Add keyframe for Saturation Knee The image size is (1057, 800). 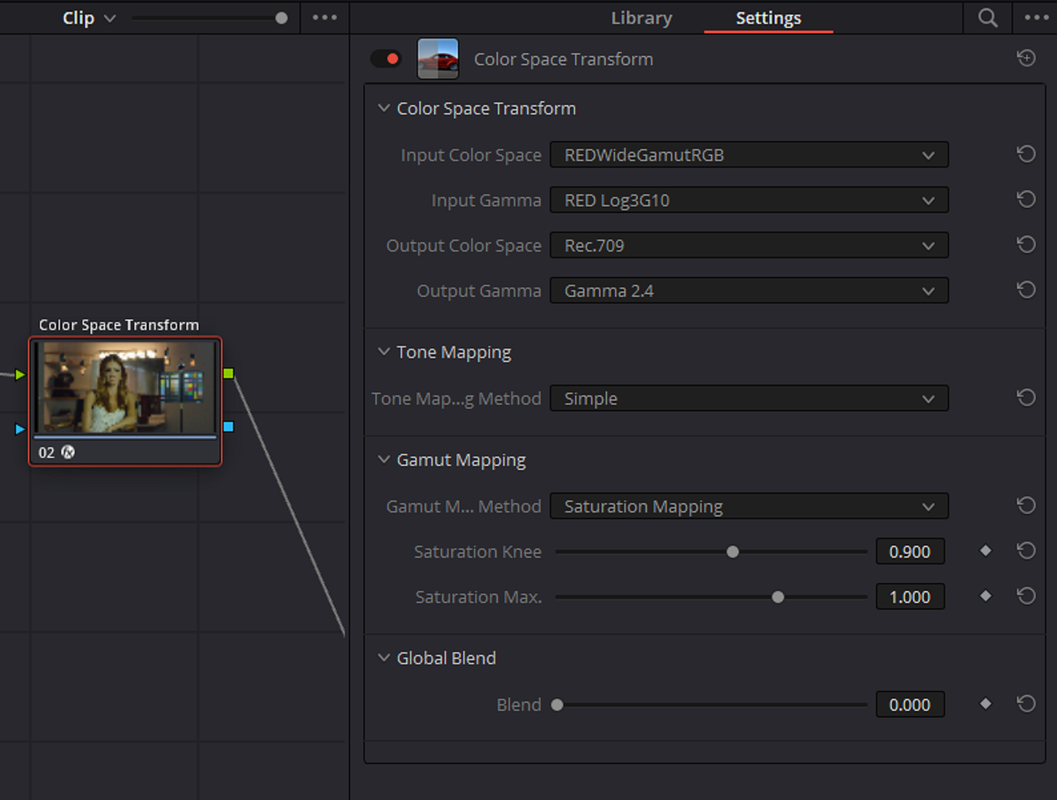tap(986, 551)
